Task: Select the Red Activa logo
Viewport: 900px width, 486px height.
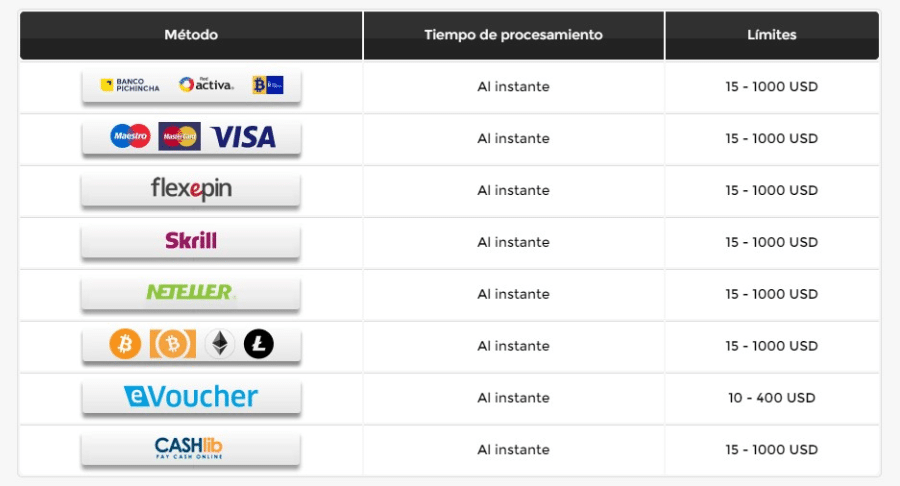Action: (x=206, y=85)
